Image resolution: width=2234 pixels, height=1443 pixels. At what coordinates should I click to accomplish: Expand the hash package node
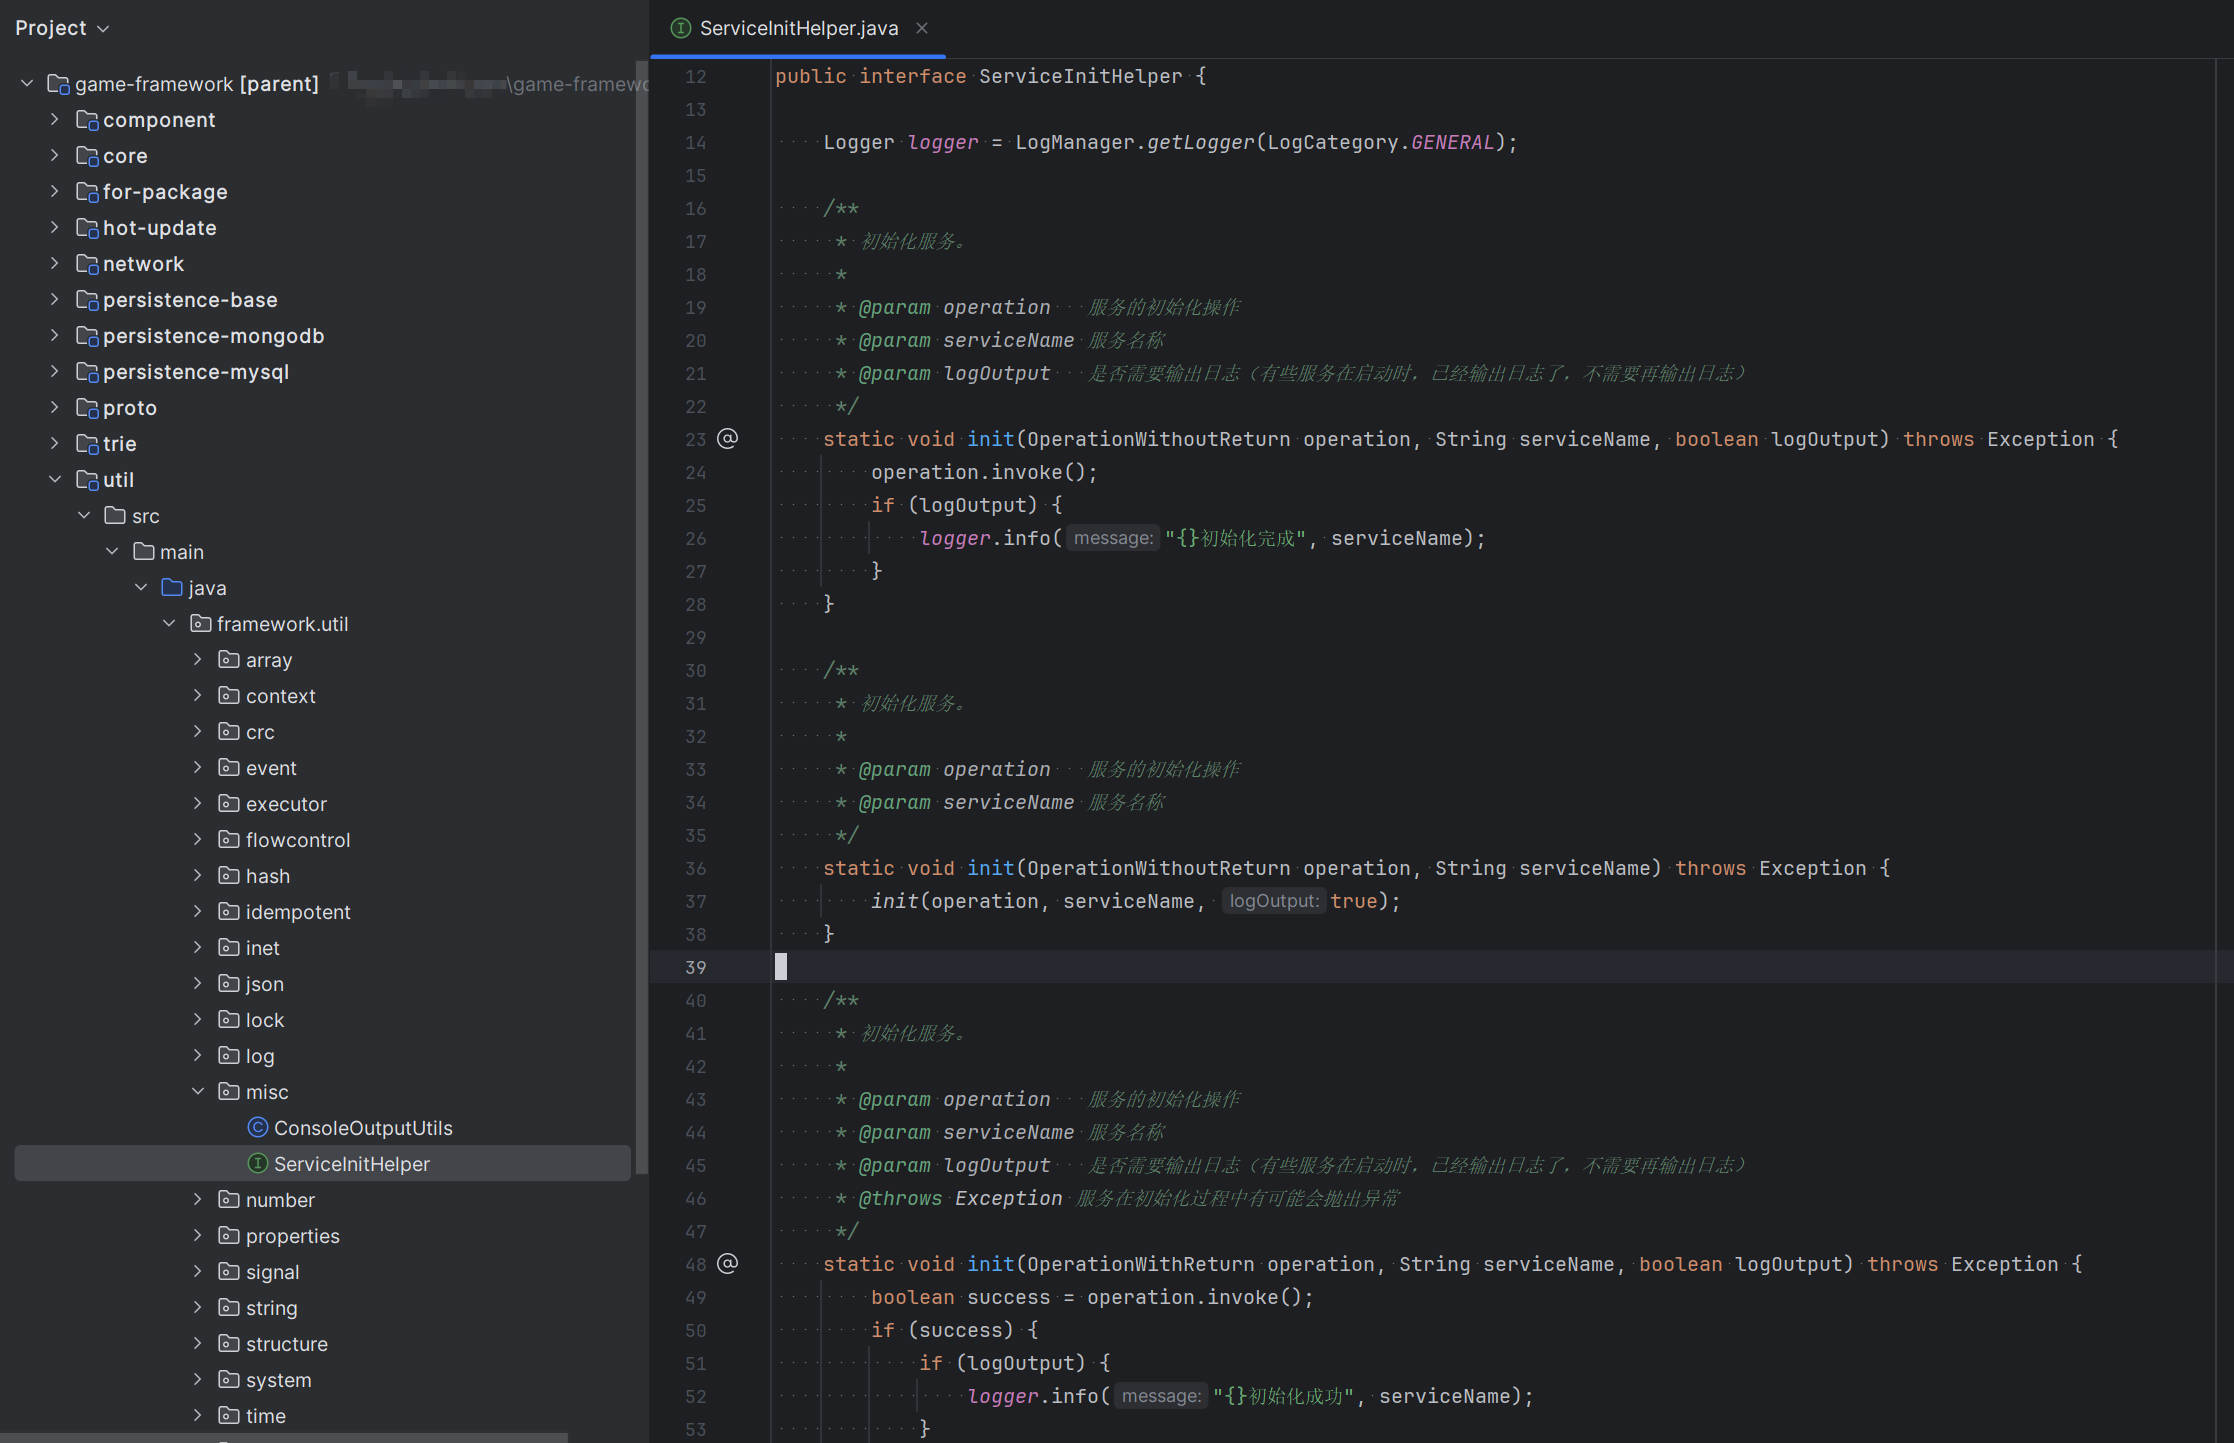[x=197, y=875]
